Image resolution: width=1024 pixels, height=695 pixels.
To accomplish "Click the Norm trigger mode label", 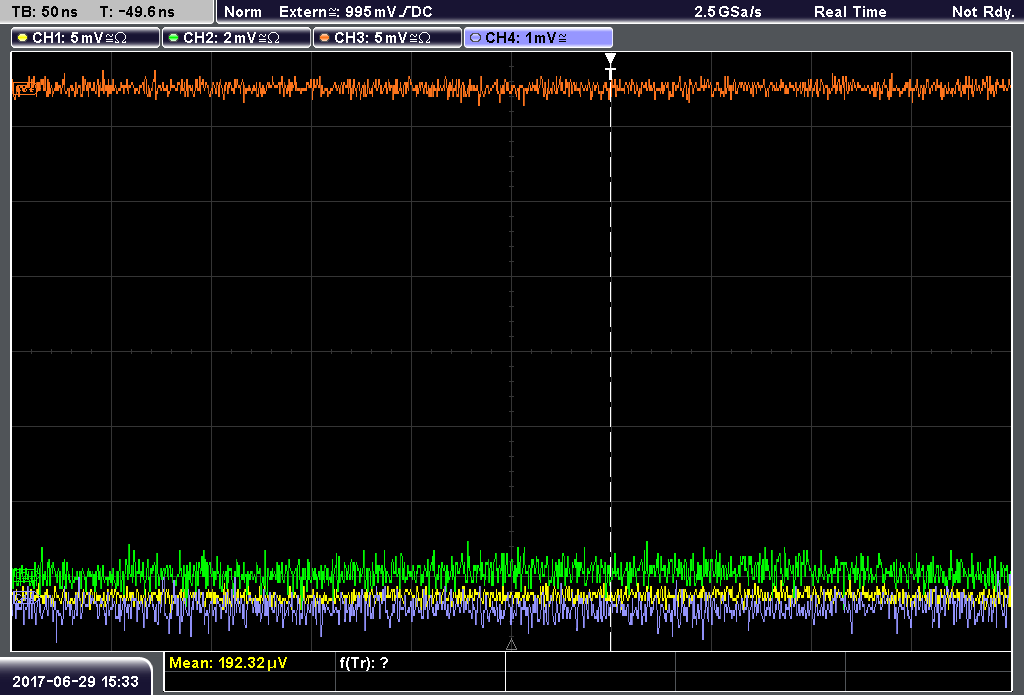I will [x=243, y=12].
